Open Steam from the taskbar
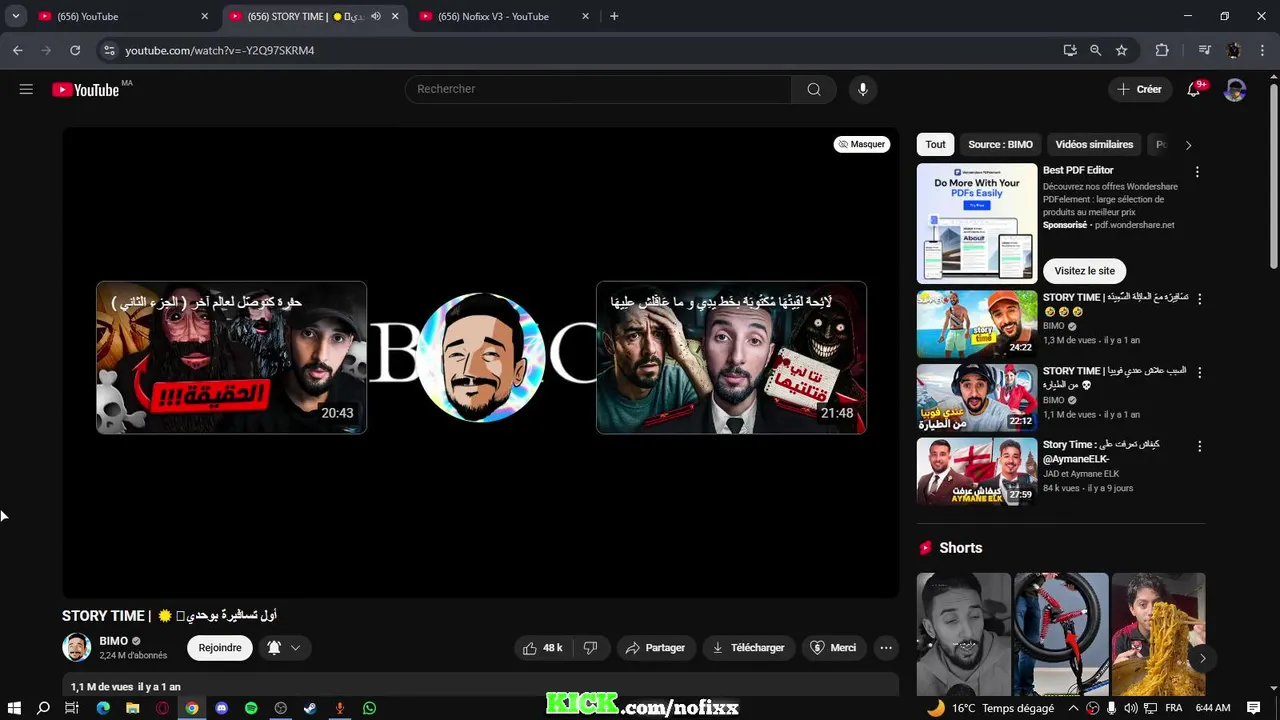The image size is (1280, 720). coord(310,708)
